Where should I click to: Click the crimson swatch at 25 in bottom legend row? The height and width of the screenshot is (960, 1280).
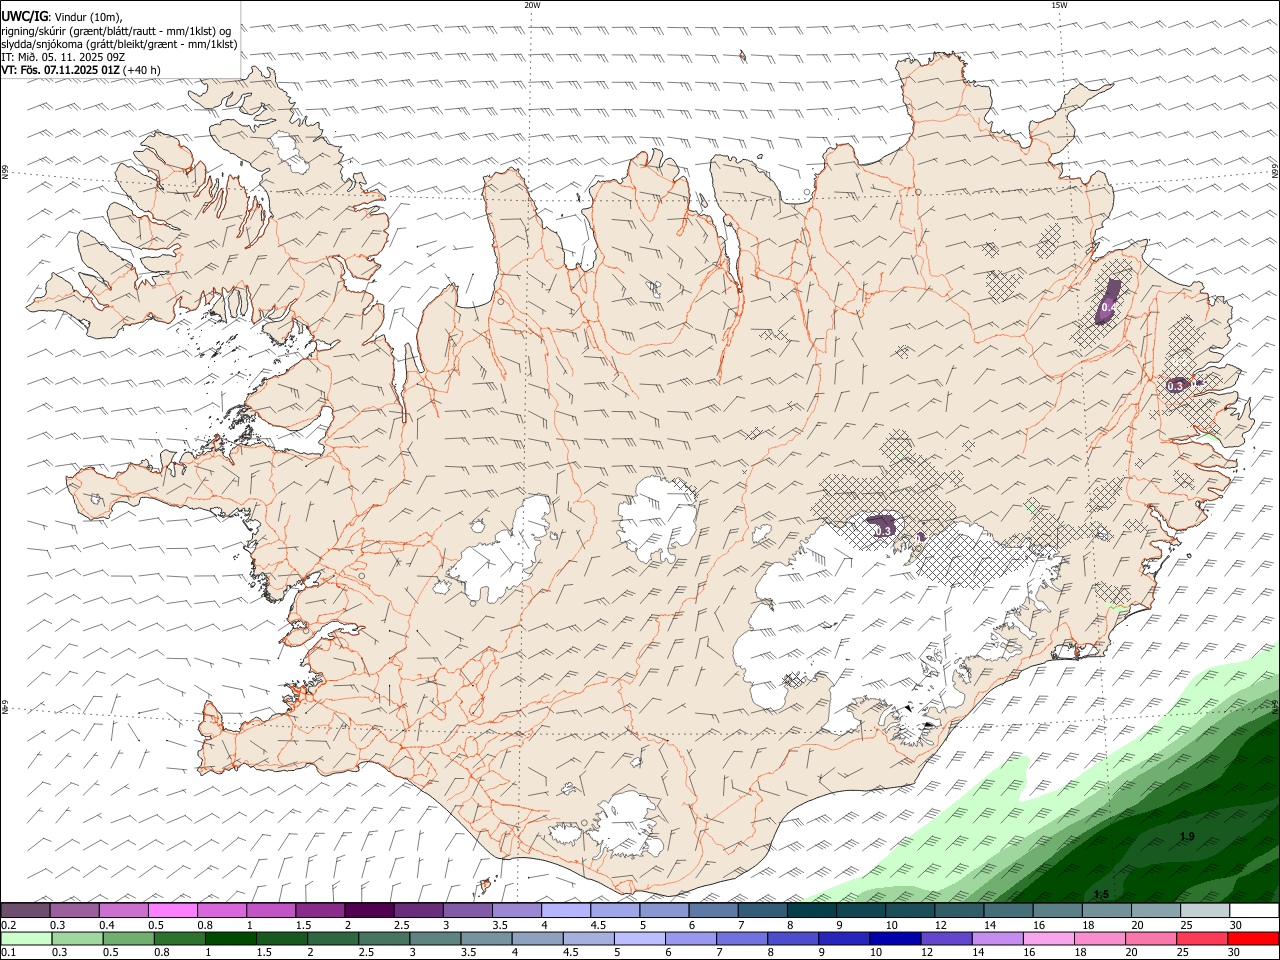click(1201, 938)
